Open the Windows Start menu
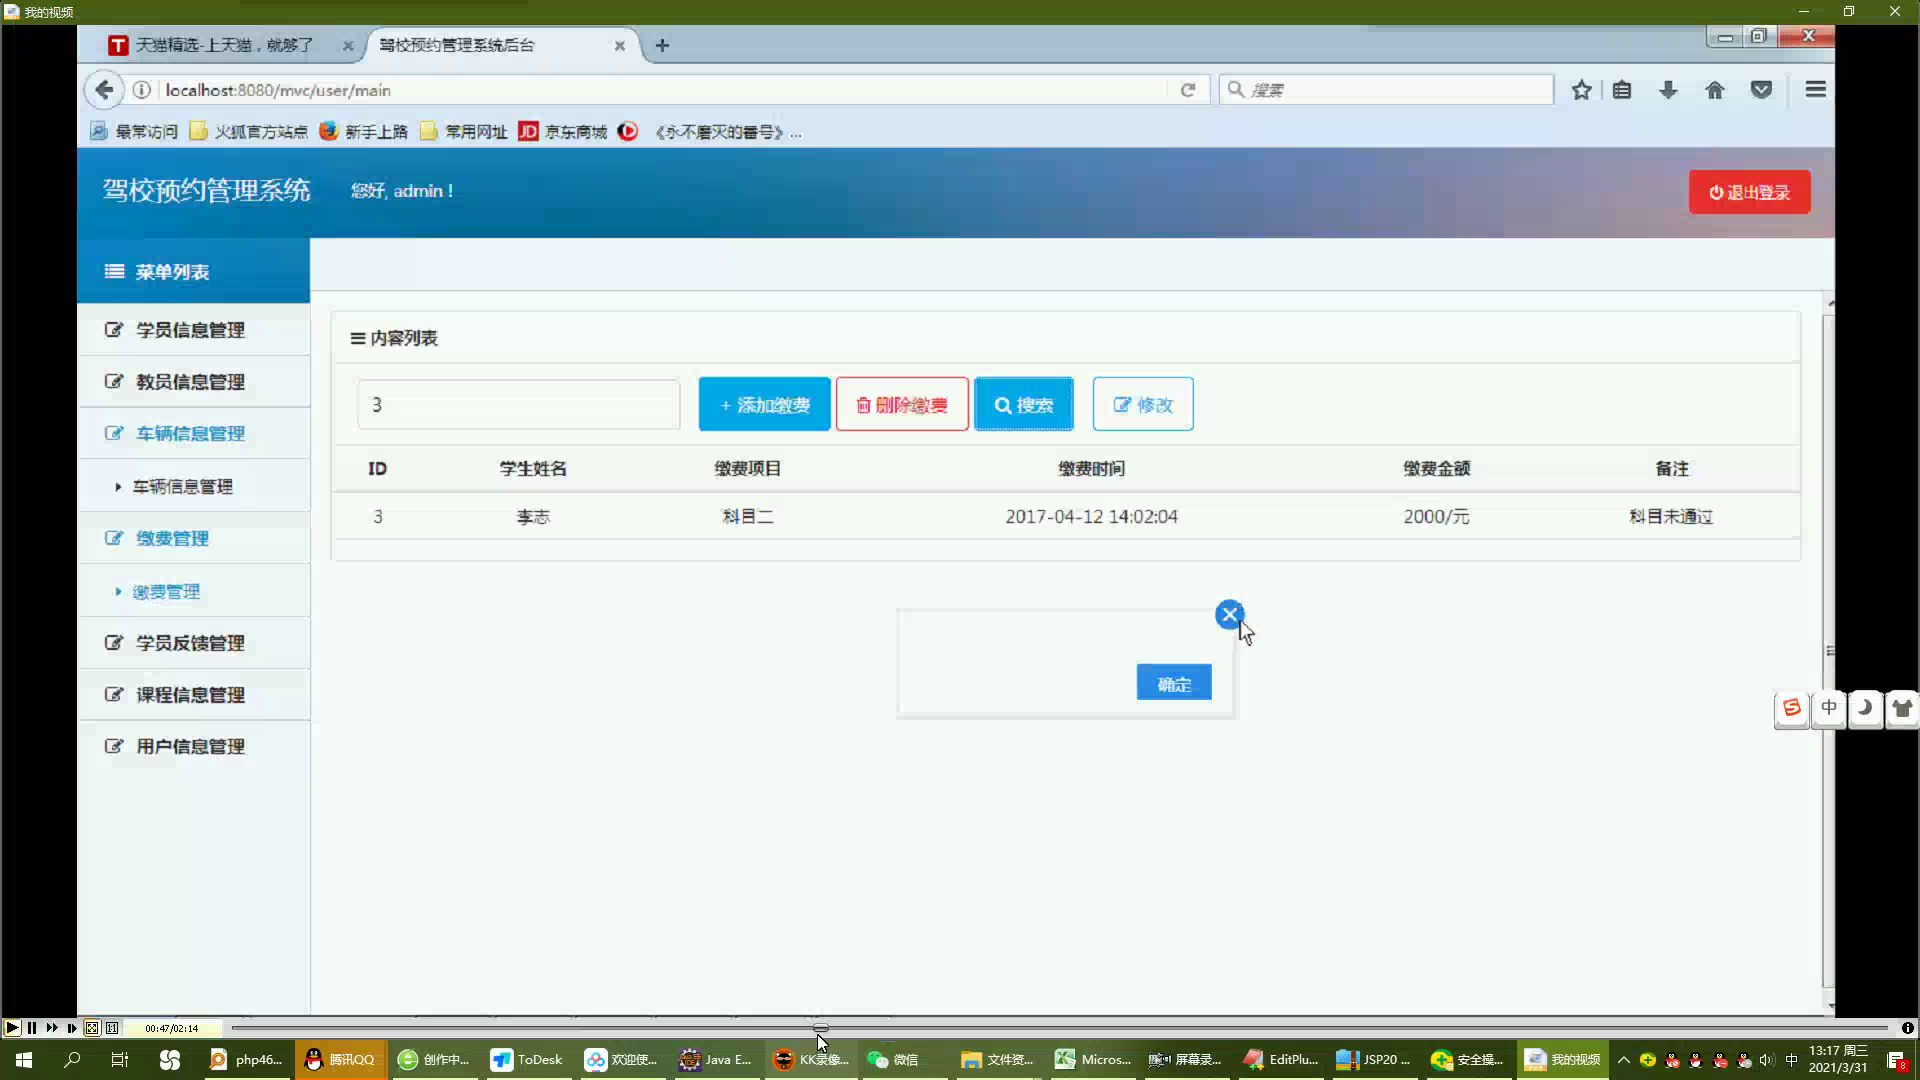Viewport: 1920px width, 1080px height. pyautogui.click(x=24, y=1060)
